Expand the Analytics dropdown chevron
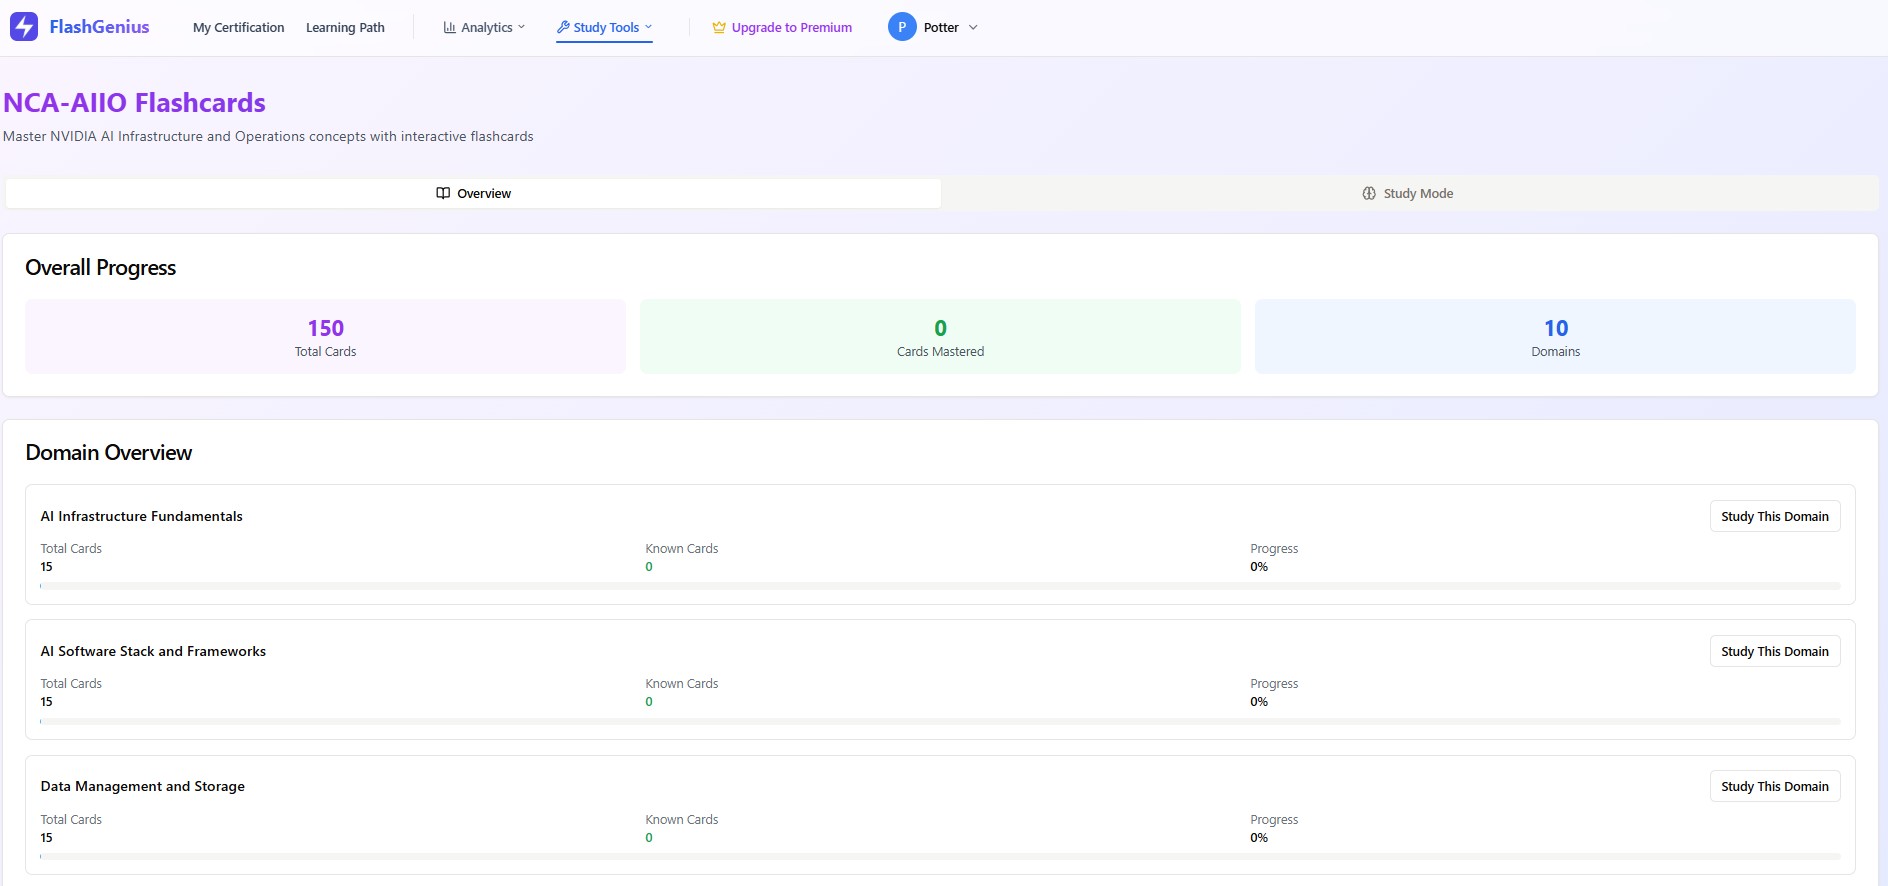 [x=522, y=27]
